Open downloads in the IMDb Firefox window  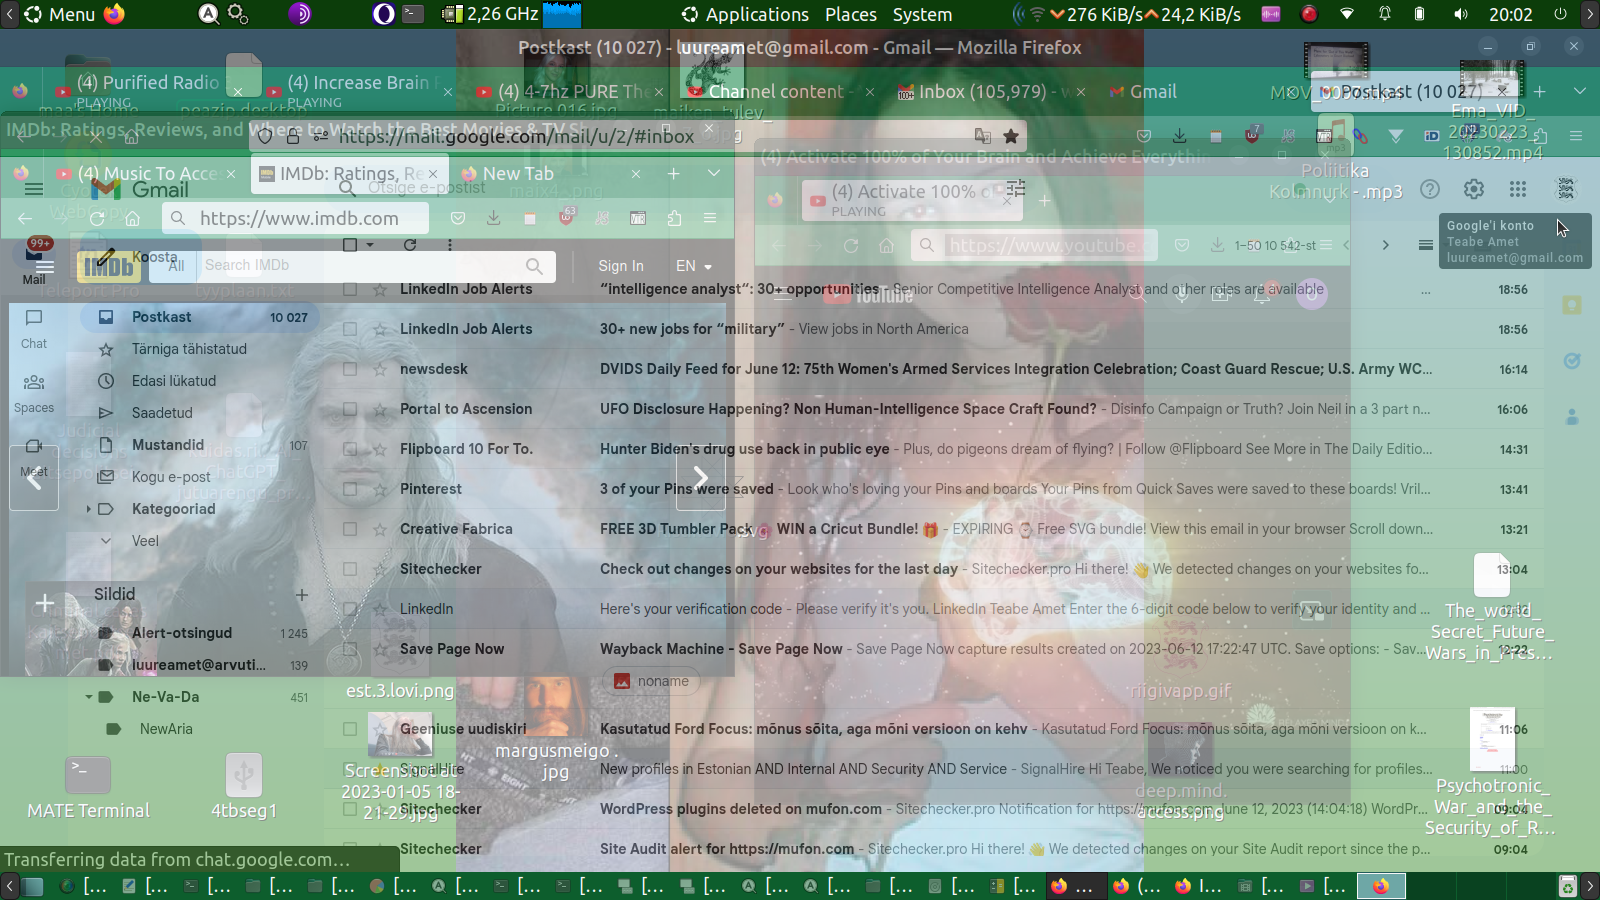494,218
